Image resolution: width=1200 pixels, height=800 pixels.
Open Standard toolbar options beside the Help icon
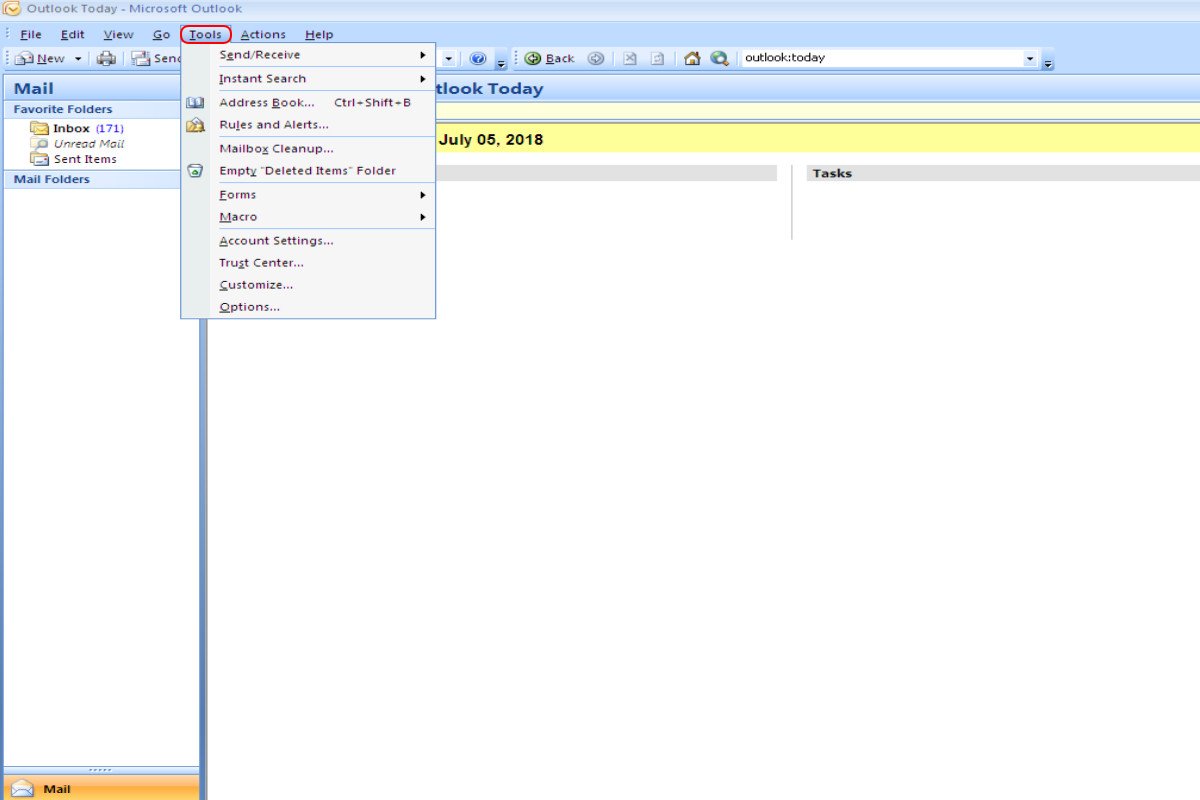(x=501, y=62)
